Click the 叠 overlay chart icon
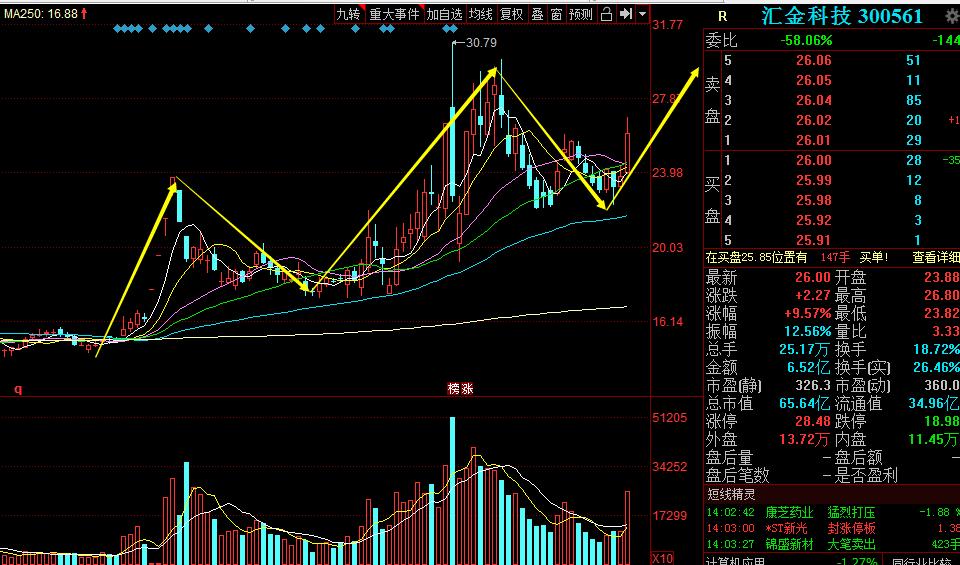The width and height of the screenshot is (960, 565). pyautogui.click(x=537, y=14)
